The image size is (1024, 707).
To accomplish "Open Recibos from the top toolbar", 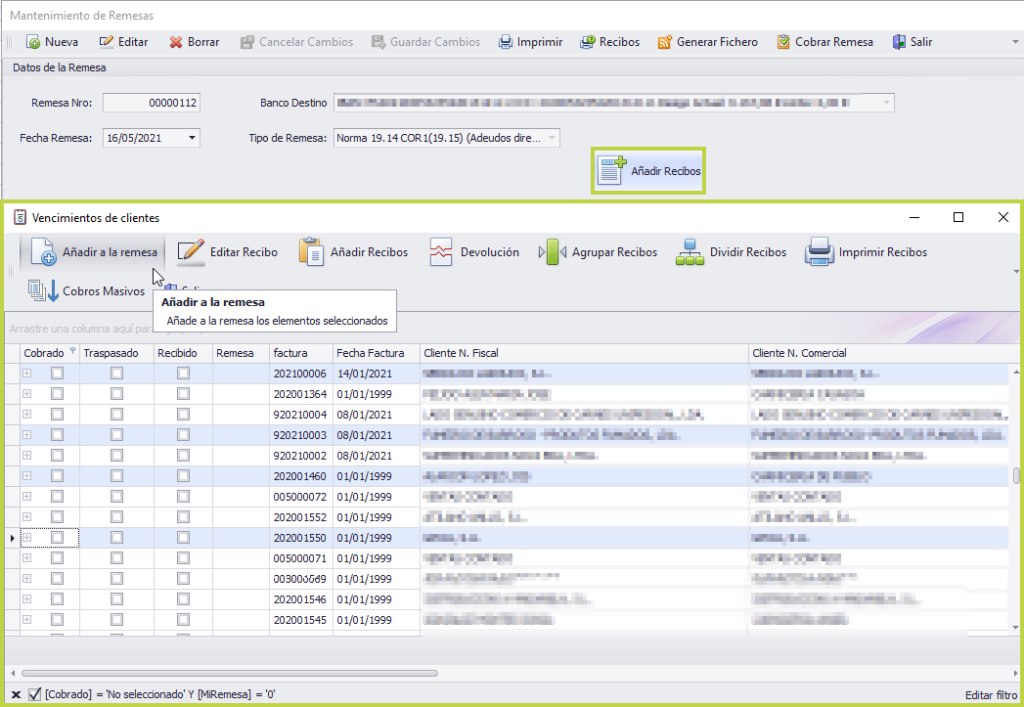I will [x=610, y=42].
